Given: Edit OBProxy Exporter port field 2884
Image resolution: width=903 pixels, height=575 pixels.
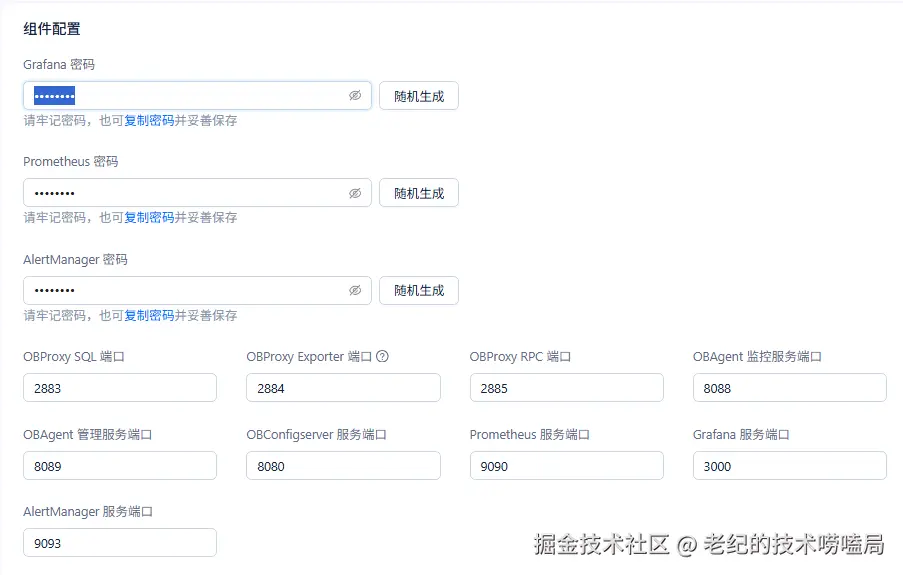Looking at the screenshot, I should 343,388.
